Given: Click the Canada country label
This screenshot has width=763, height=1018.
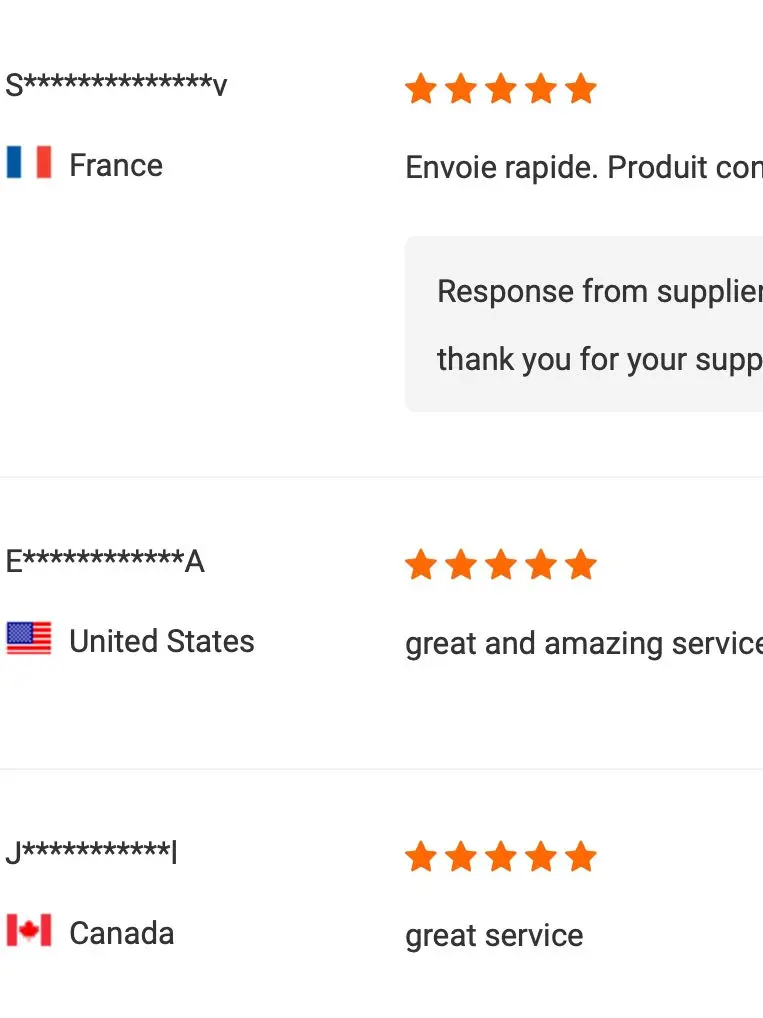Looking at the screenshot, I should pos(122,933).
